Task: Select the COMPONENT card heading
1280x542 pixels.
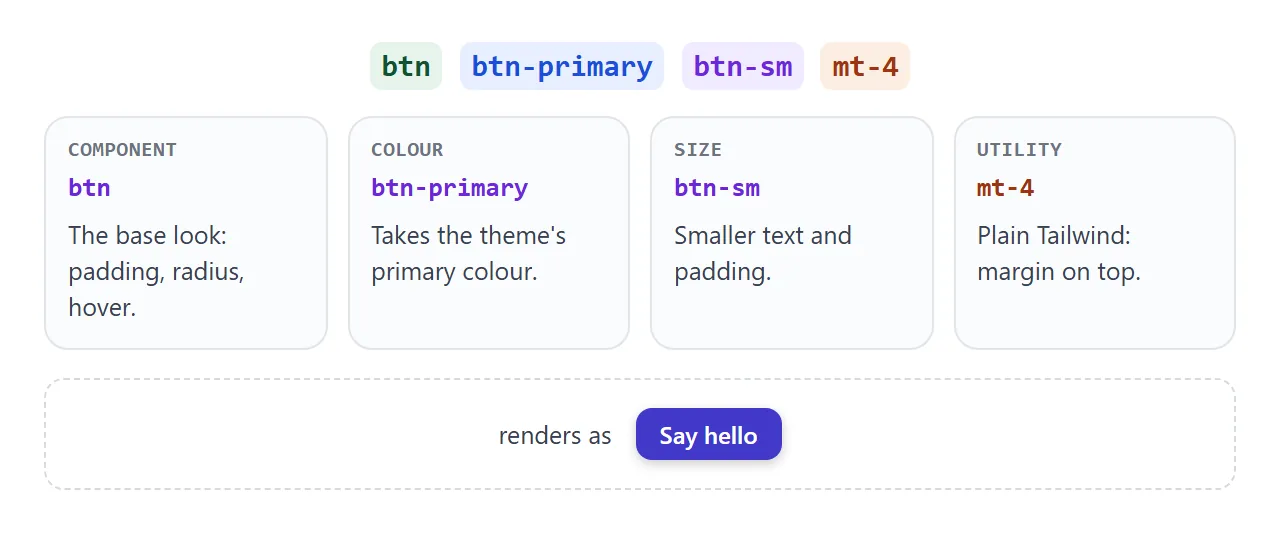Action: pos(122,150)
